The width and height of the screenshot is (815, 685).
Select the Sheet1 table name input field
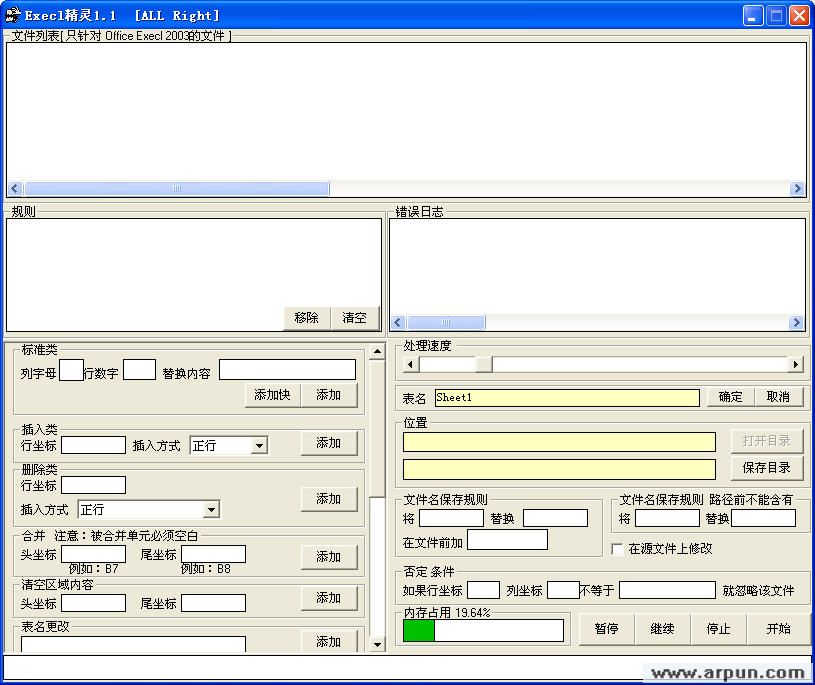coord(565,397)
